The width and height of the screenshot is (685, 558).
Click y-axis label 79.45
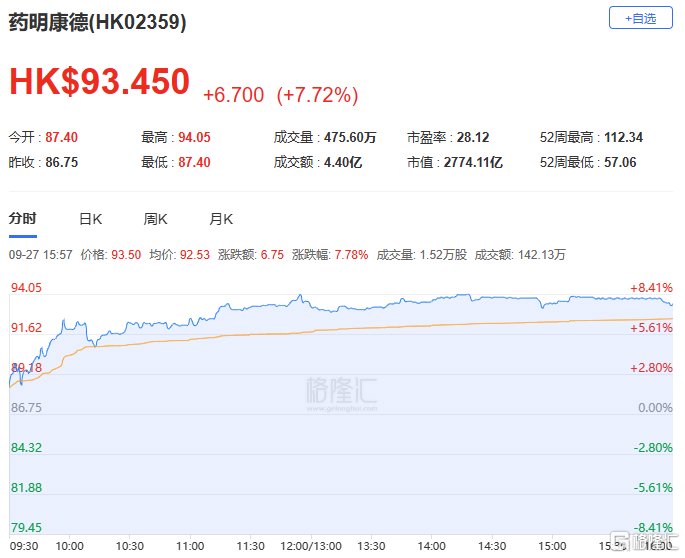click(x=26, y=527)
